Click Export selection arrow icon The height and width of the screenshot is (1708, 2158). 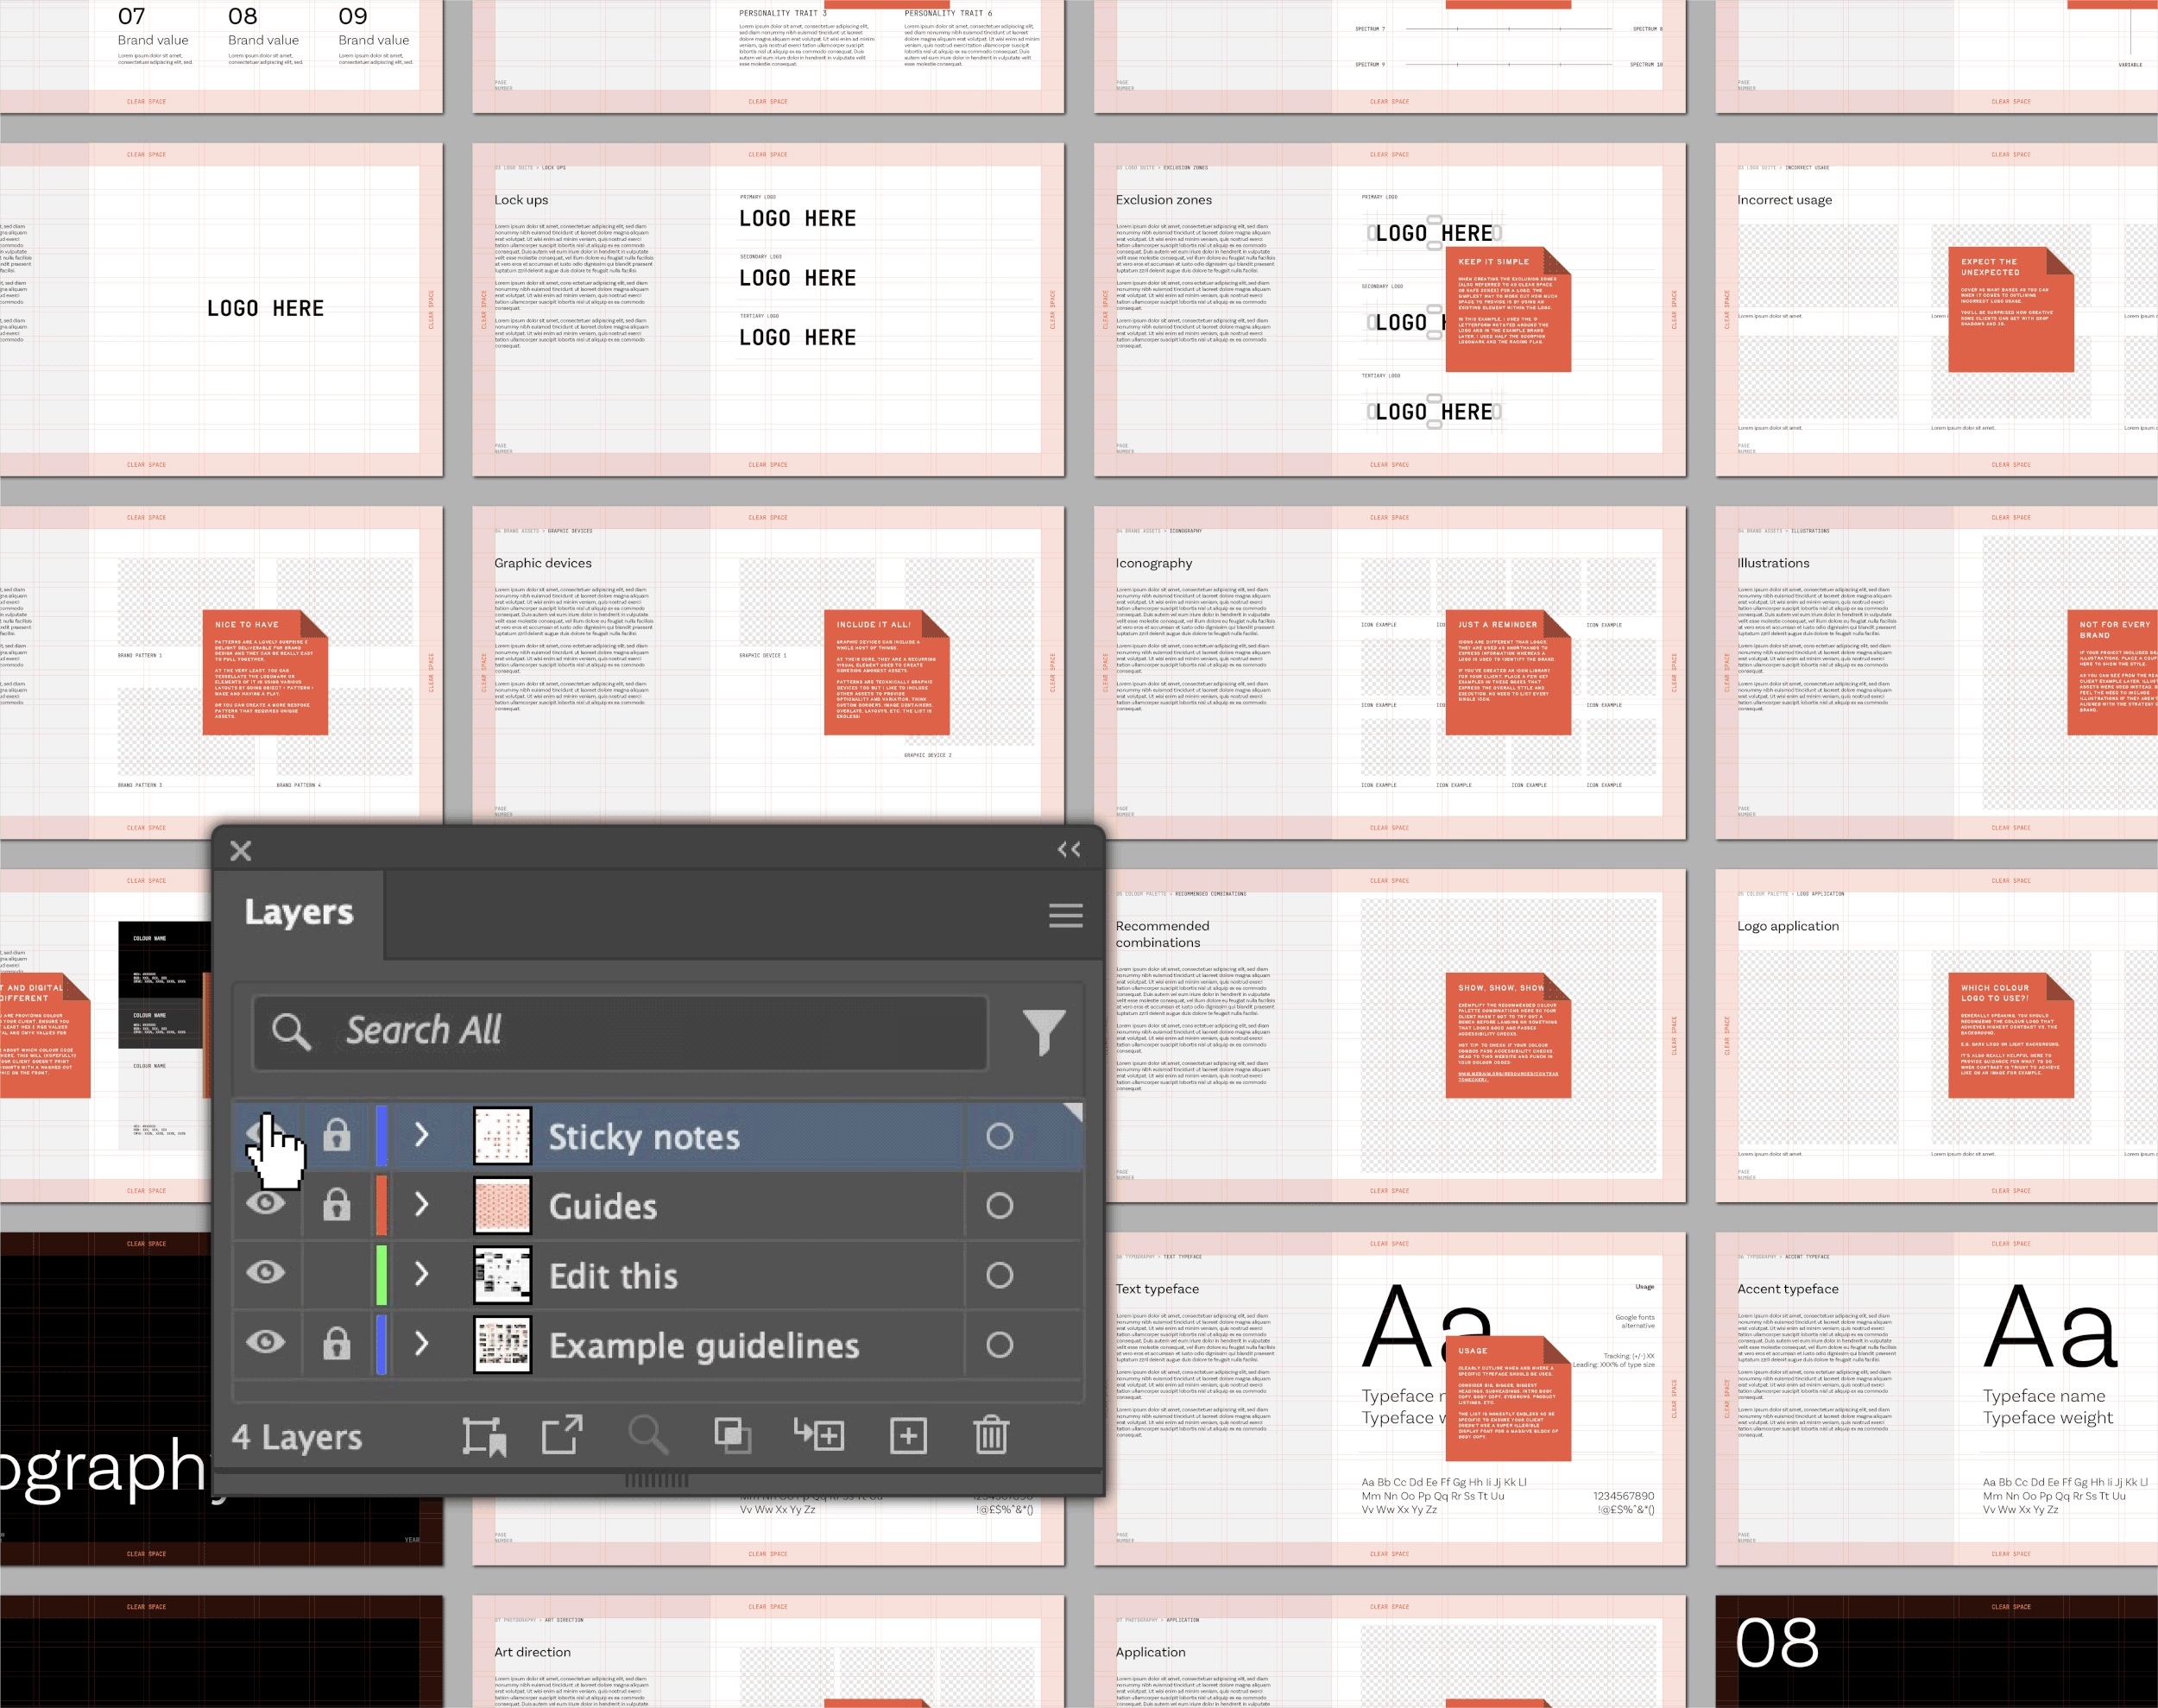[x=562, y=1435]
